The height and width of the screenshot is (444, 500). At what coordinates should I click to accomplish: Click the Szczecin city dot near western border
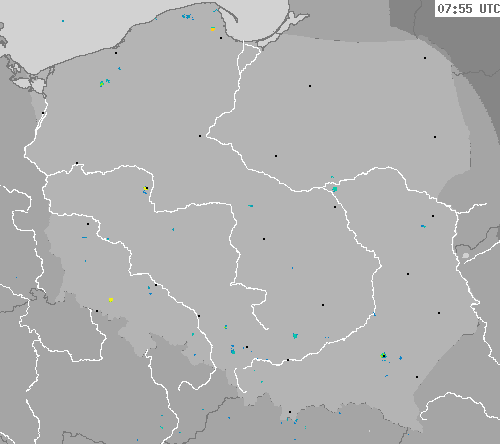pos(43,113)
